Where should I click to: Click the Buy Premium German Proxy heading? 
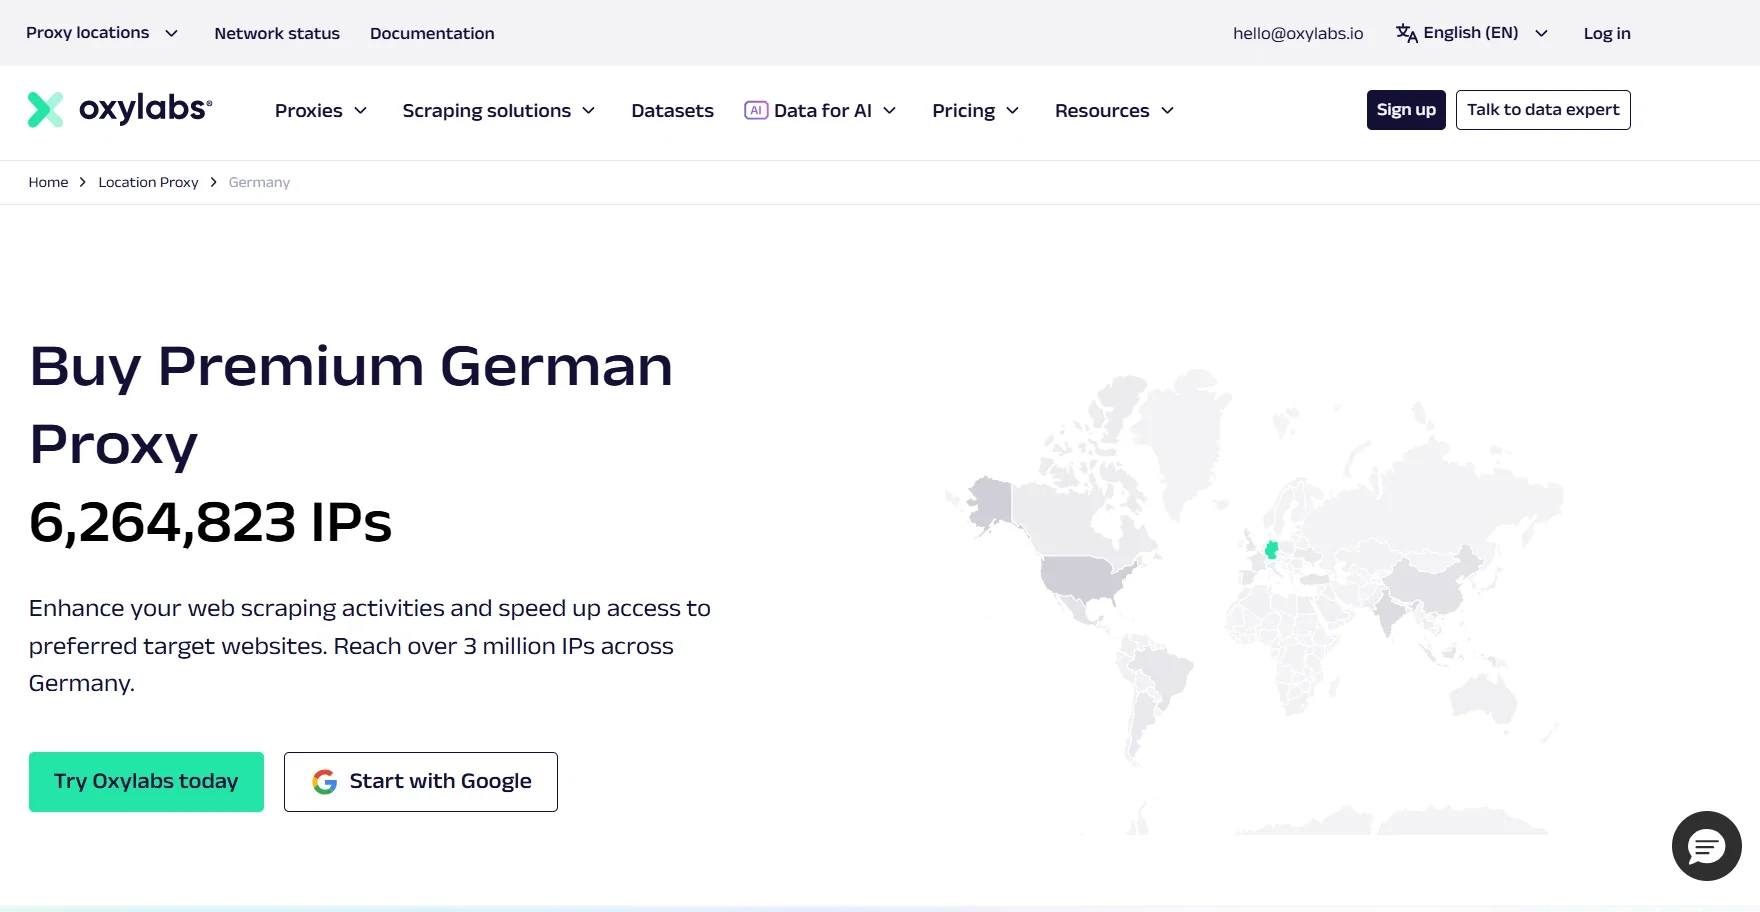point(351,404)
